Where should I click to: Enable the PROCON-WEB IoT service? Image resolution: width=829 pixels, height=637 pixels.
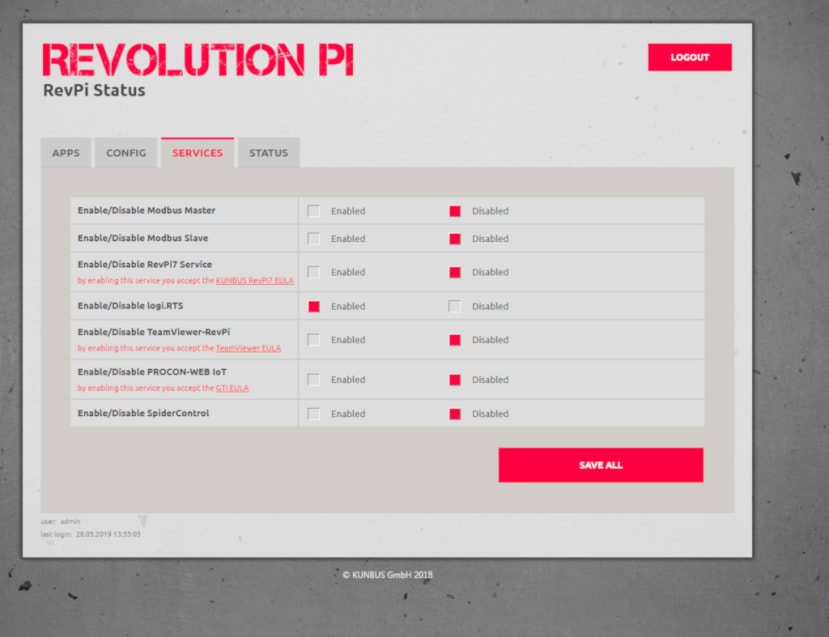[x=314, y=379]
